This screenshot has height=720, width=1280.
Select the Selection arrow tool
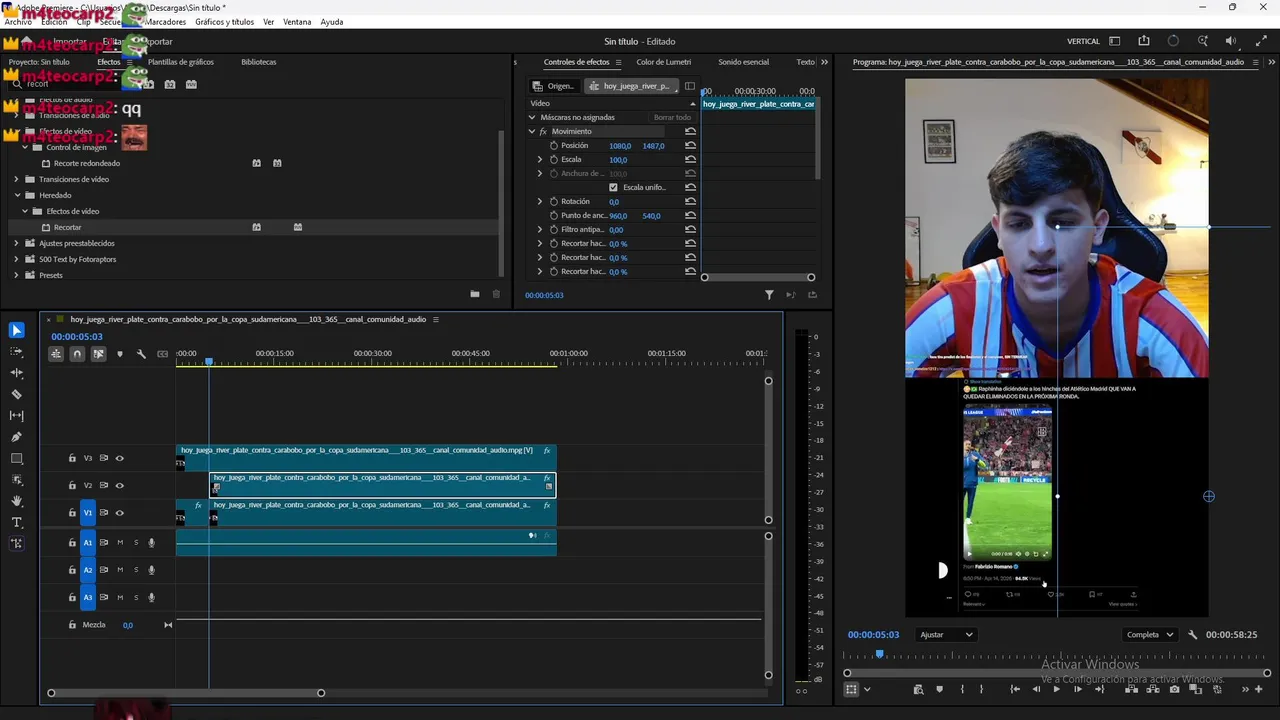tap(17, 330)
